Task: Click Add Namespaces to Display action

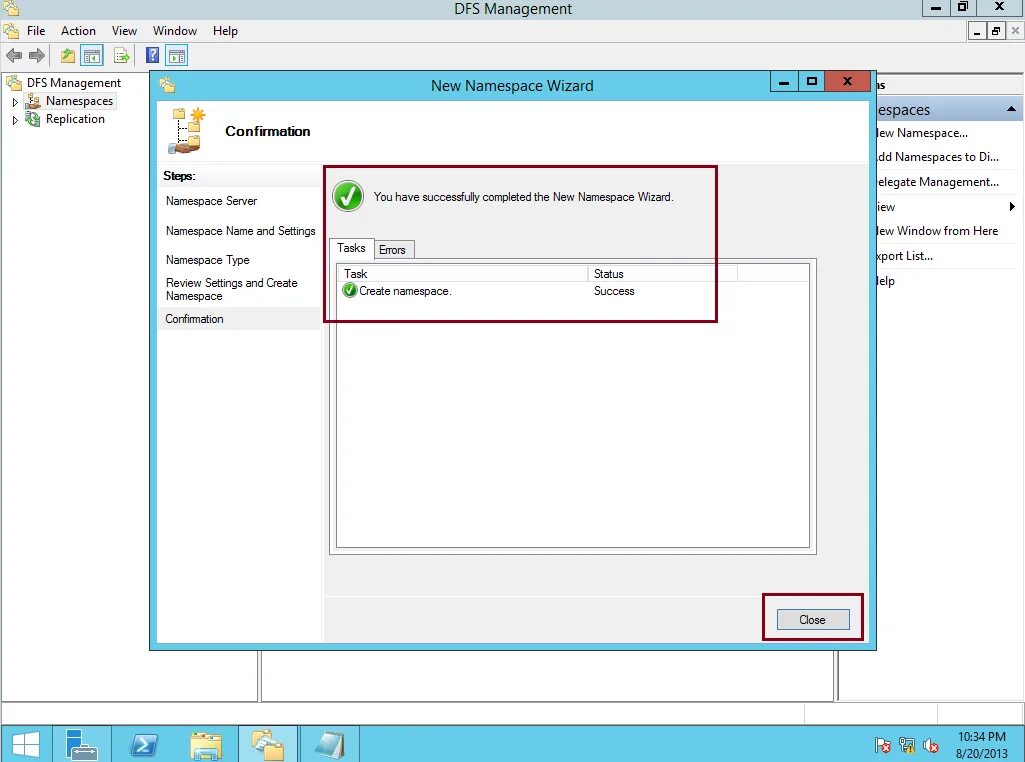Action: tap(937, 157)
